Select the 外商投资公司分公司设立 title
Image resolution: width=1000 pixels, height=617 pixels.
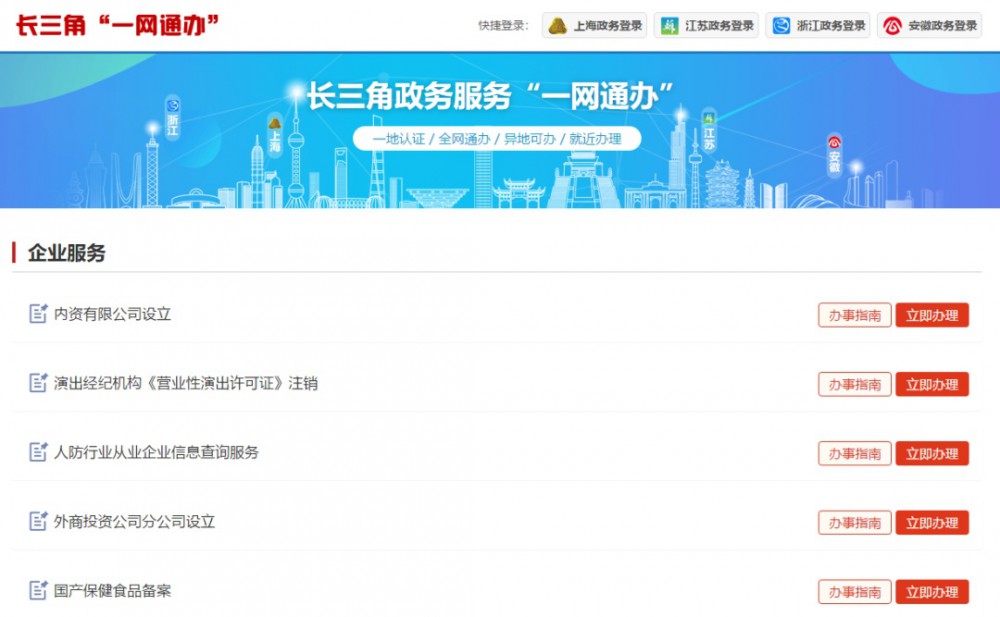[x=135, y=521]
